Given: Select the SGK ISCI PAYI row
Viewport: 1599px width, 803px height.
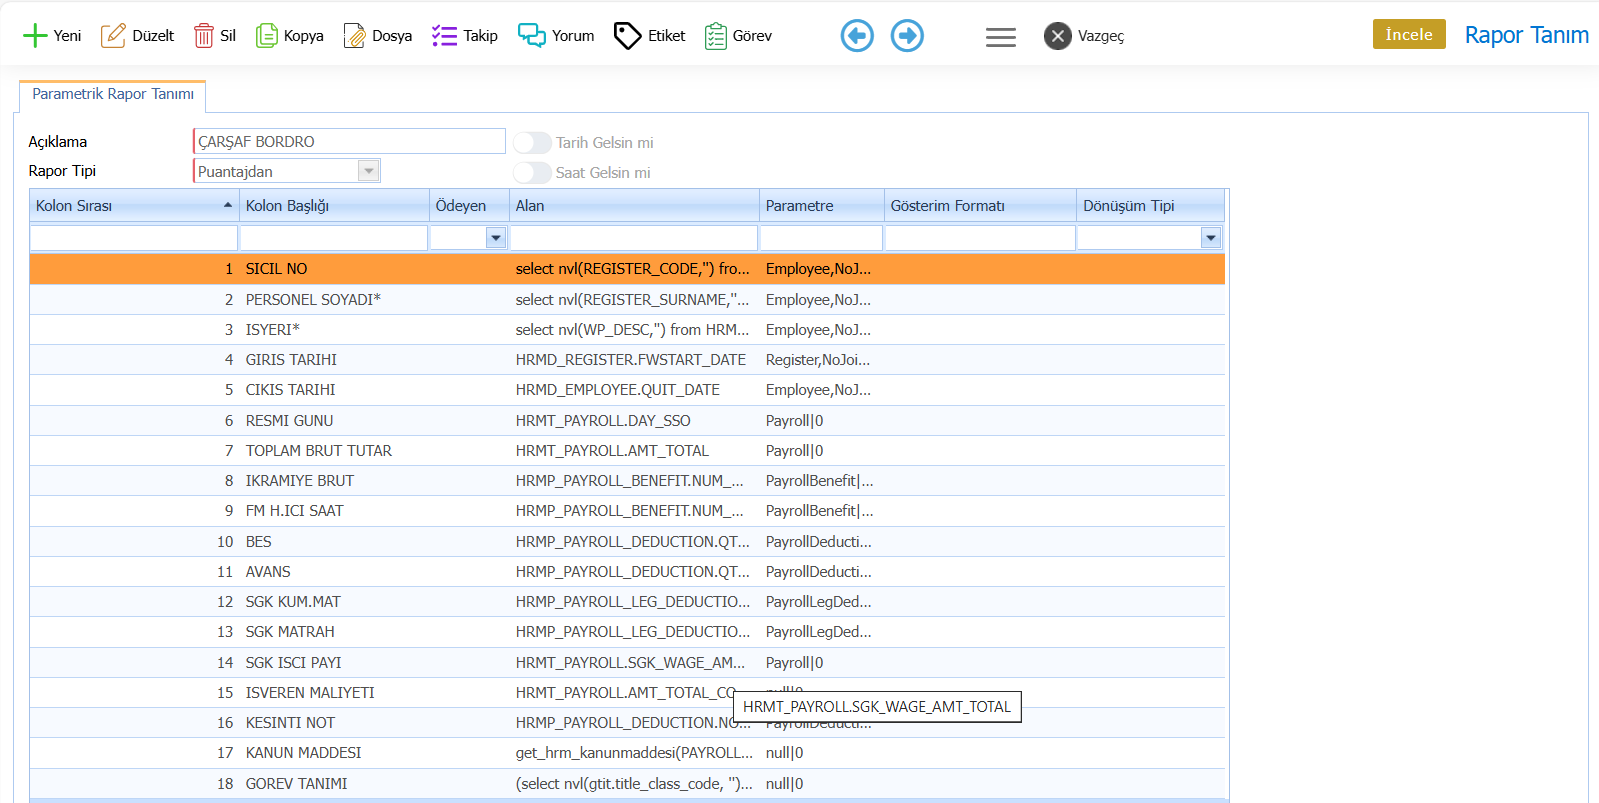Looking at the screenshot, I should 627,663.
